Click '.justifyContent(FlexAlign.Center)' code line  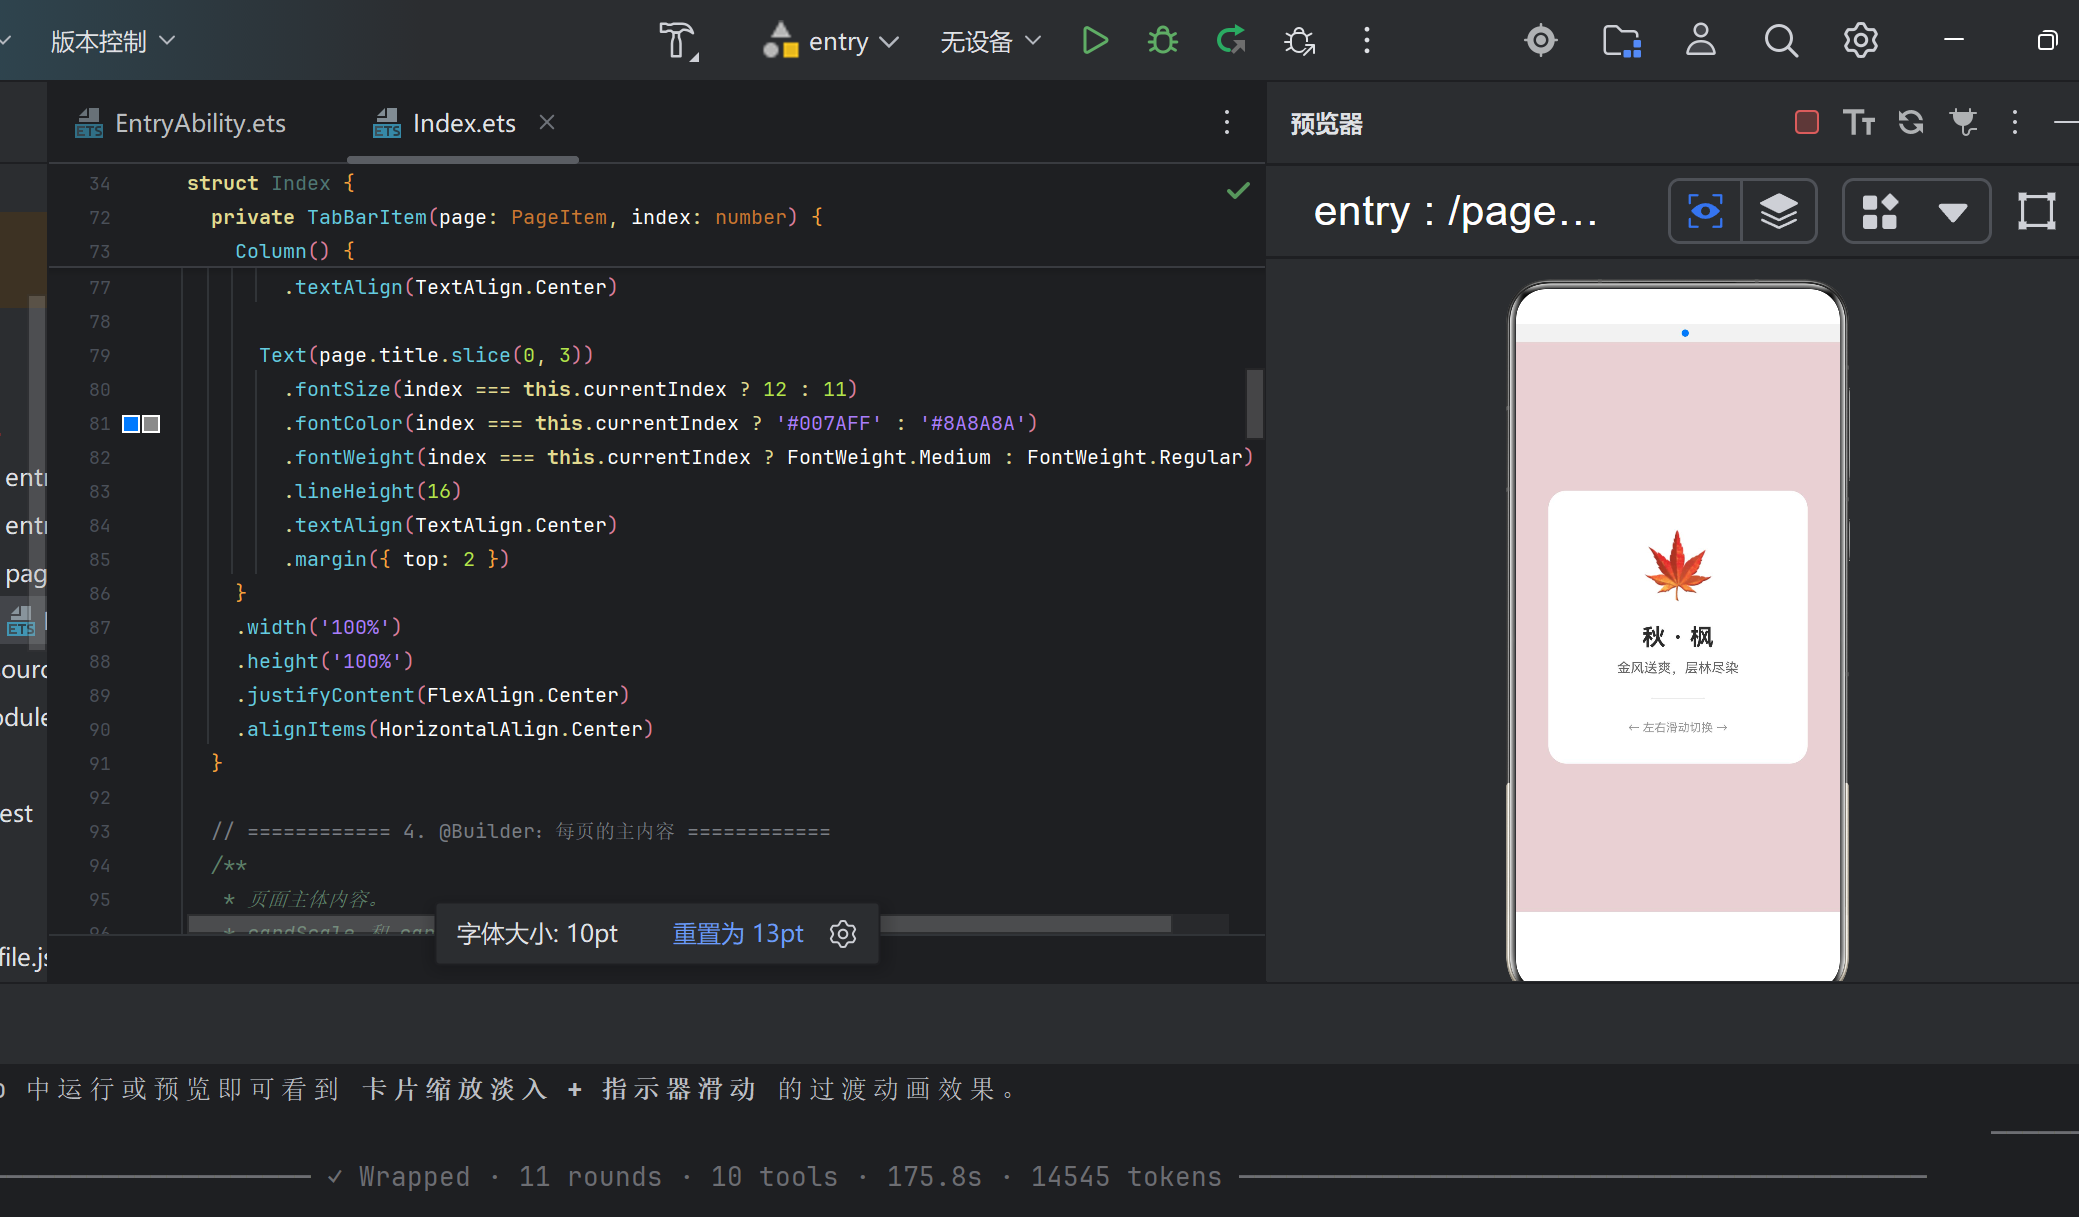(433, 695)
